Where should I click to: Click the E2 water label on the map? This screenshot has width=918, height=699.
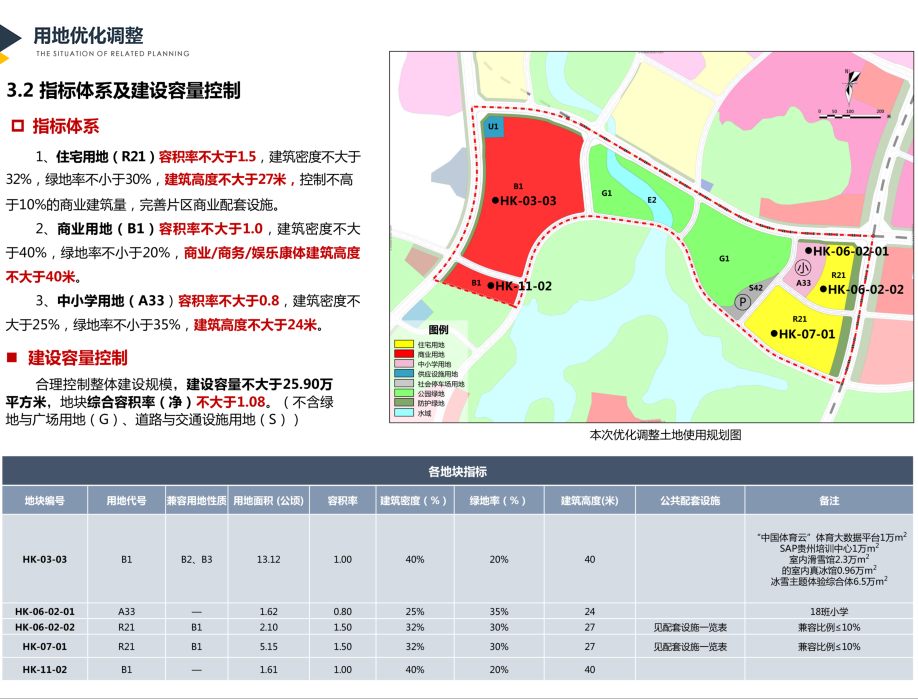tap(652, 200)
